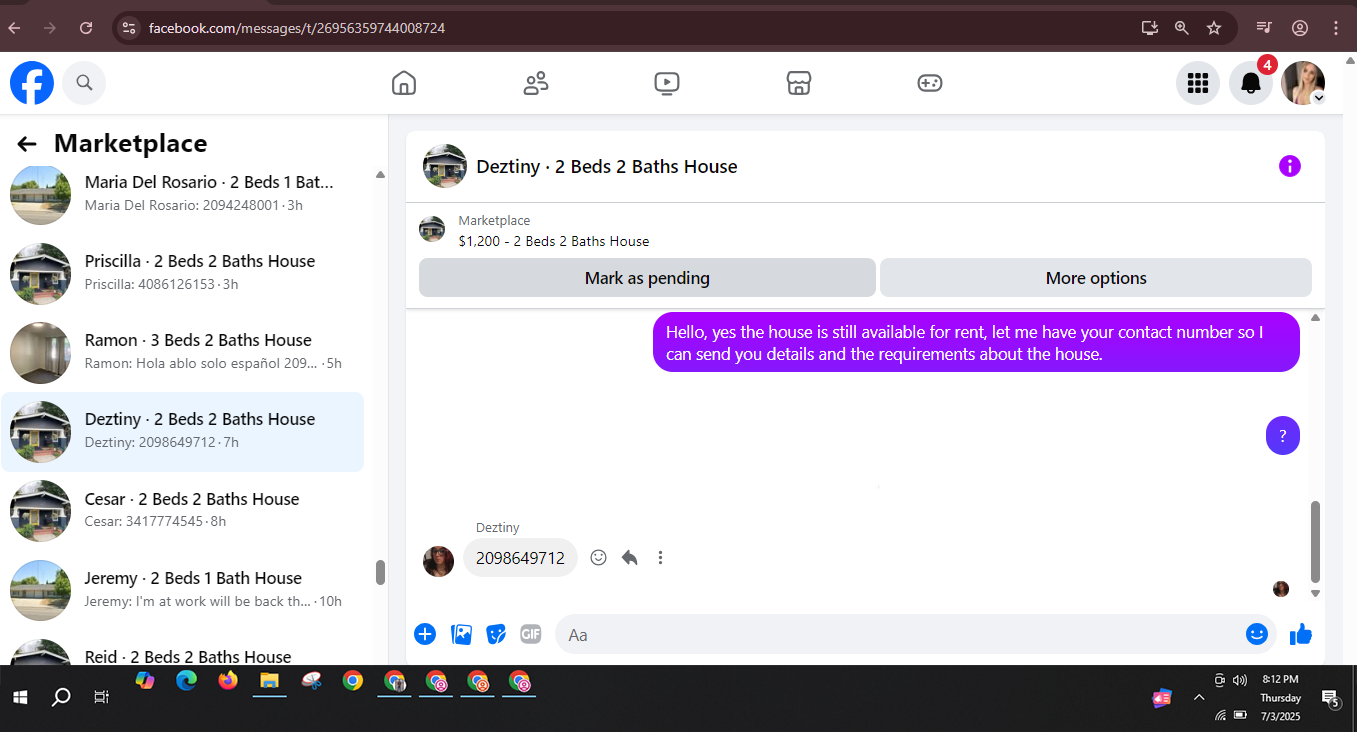Screen dimensions: 1357x732
Task: Open the Chrome profile icon
Action: pos(1300,28)
